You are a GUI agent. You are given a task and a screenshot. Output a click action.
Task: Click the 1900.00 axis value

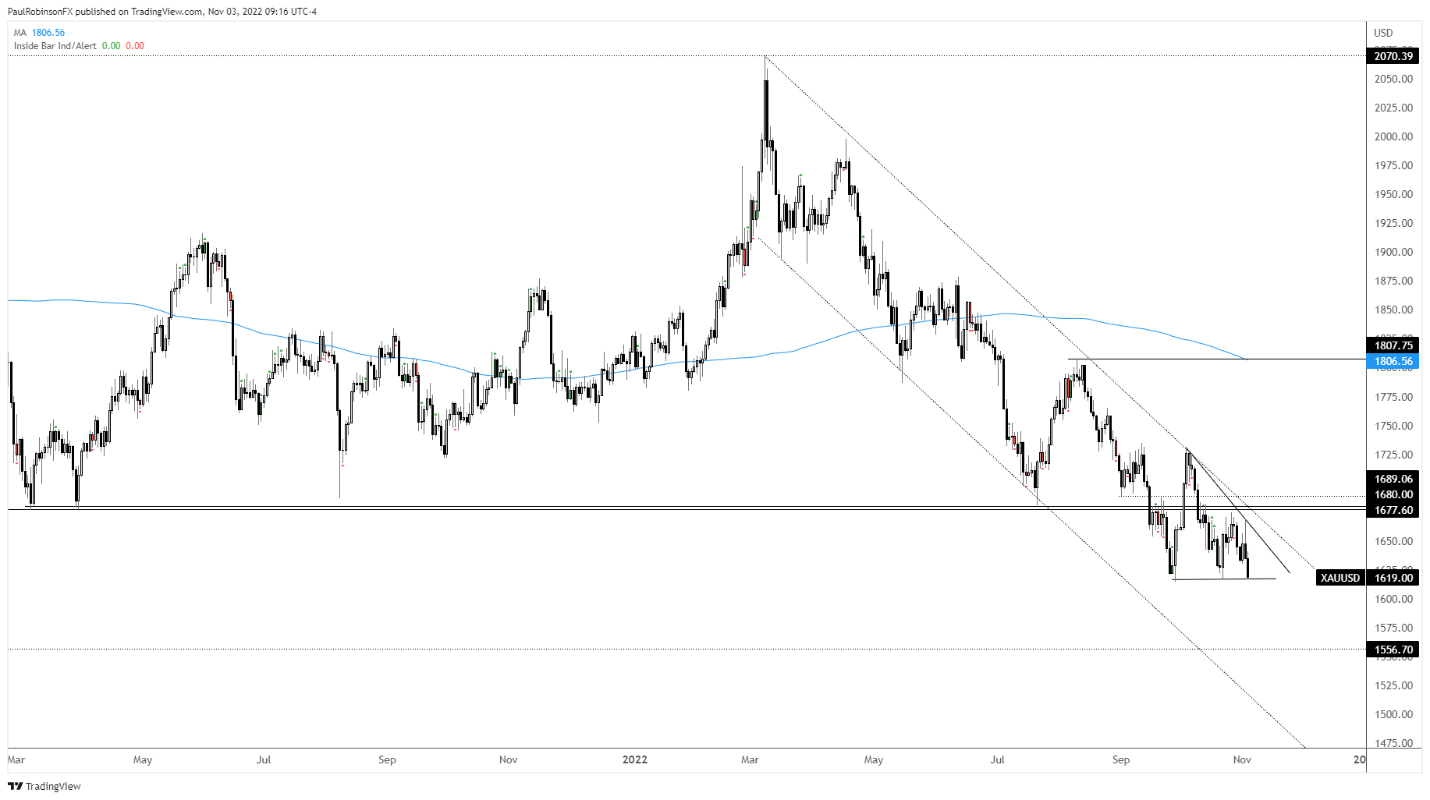[x=1393, y=253]
